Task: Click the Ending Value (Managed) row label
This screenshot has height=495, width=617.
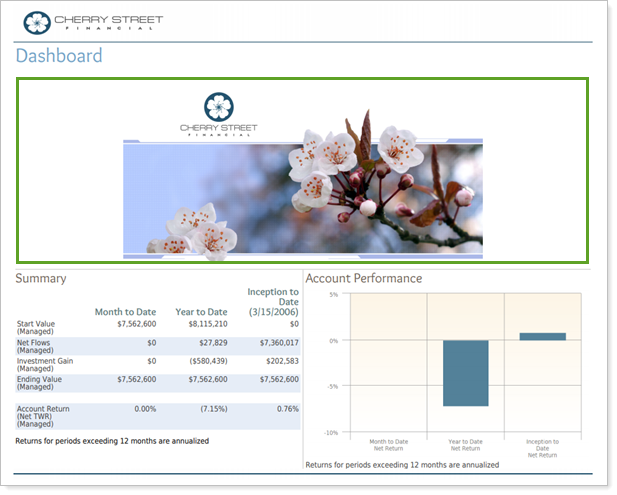Action: point(39,383)
